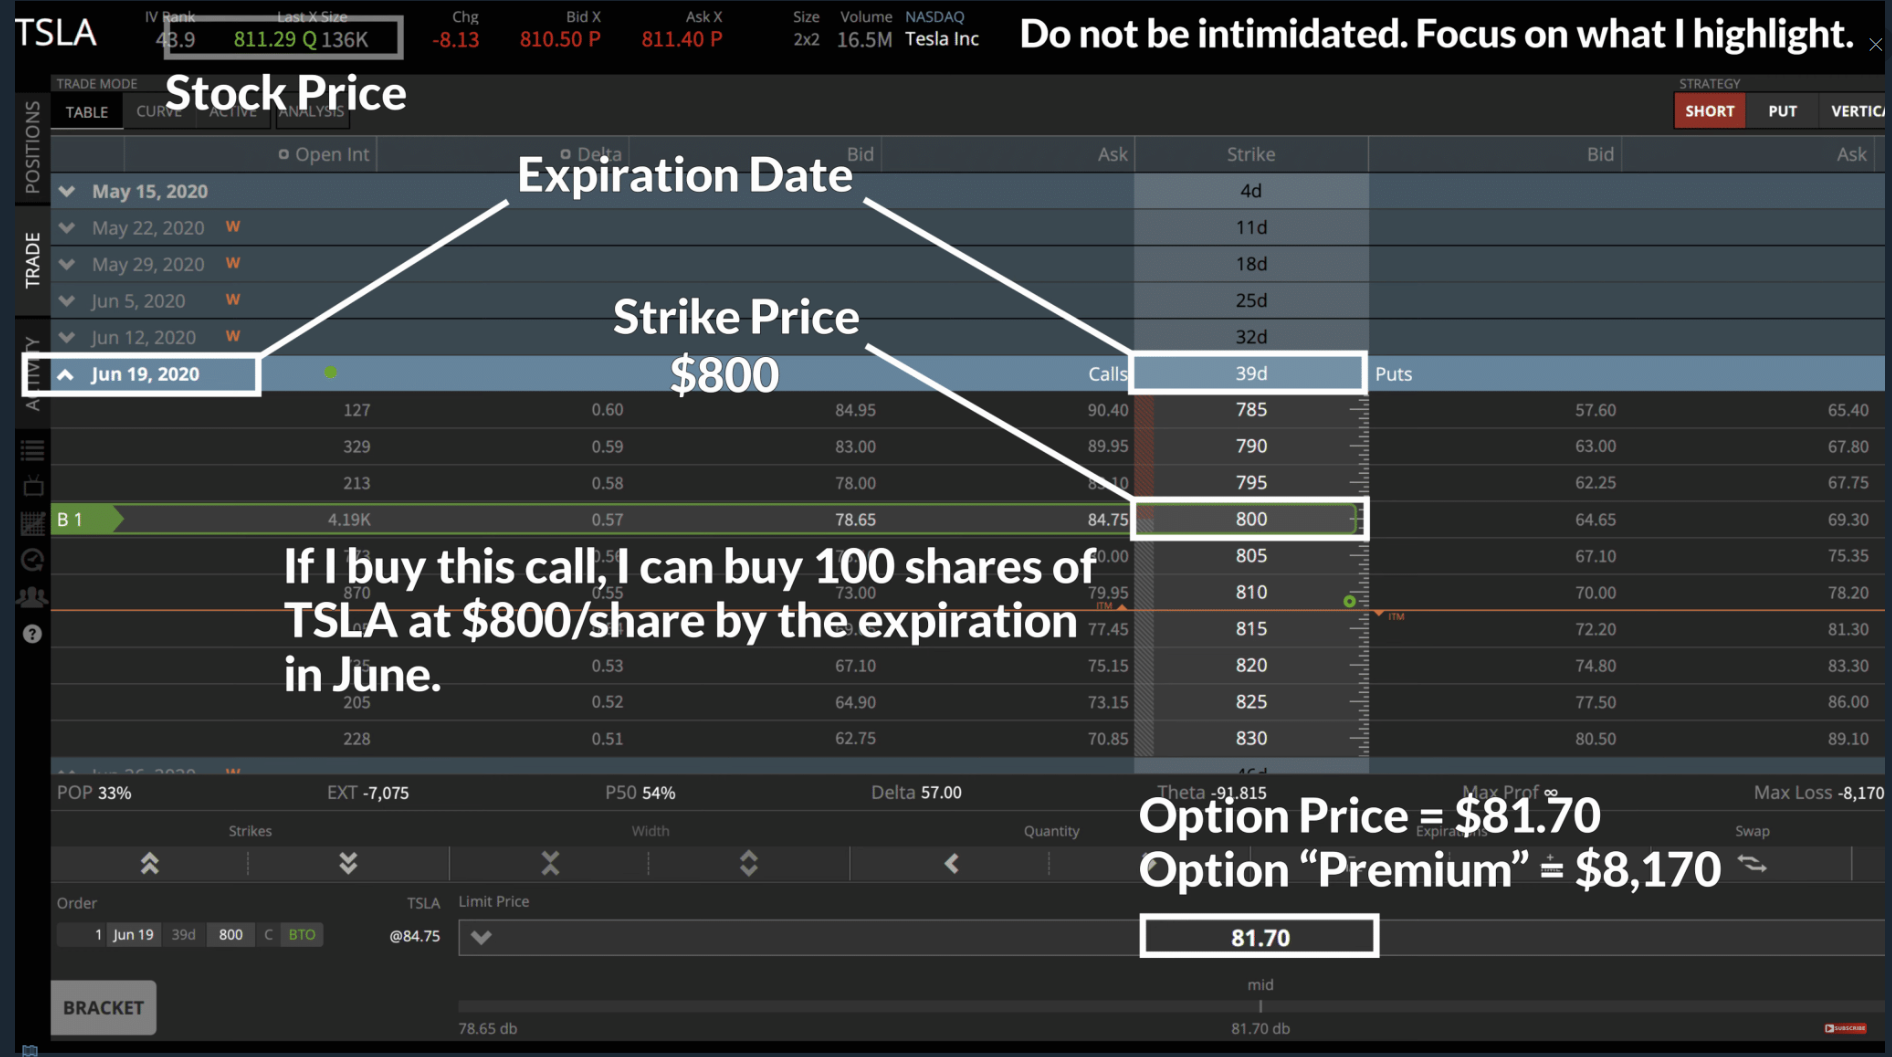
Task: Click the double-chevron to widen Strikes
Action: (149, 862)
